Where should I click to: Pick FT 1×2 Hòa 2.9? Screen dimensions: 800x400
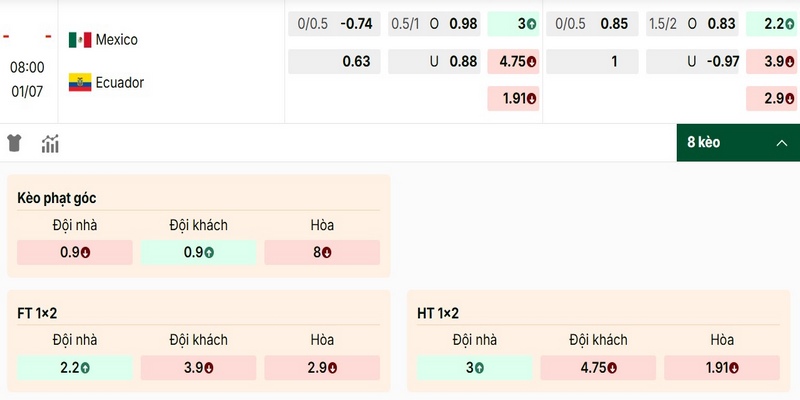click(x=322, y=368)
